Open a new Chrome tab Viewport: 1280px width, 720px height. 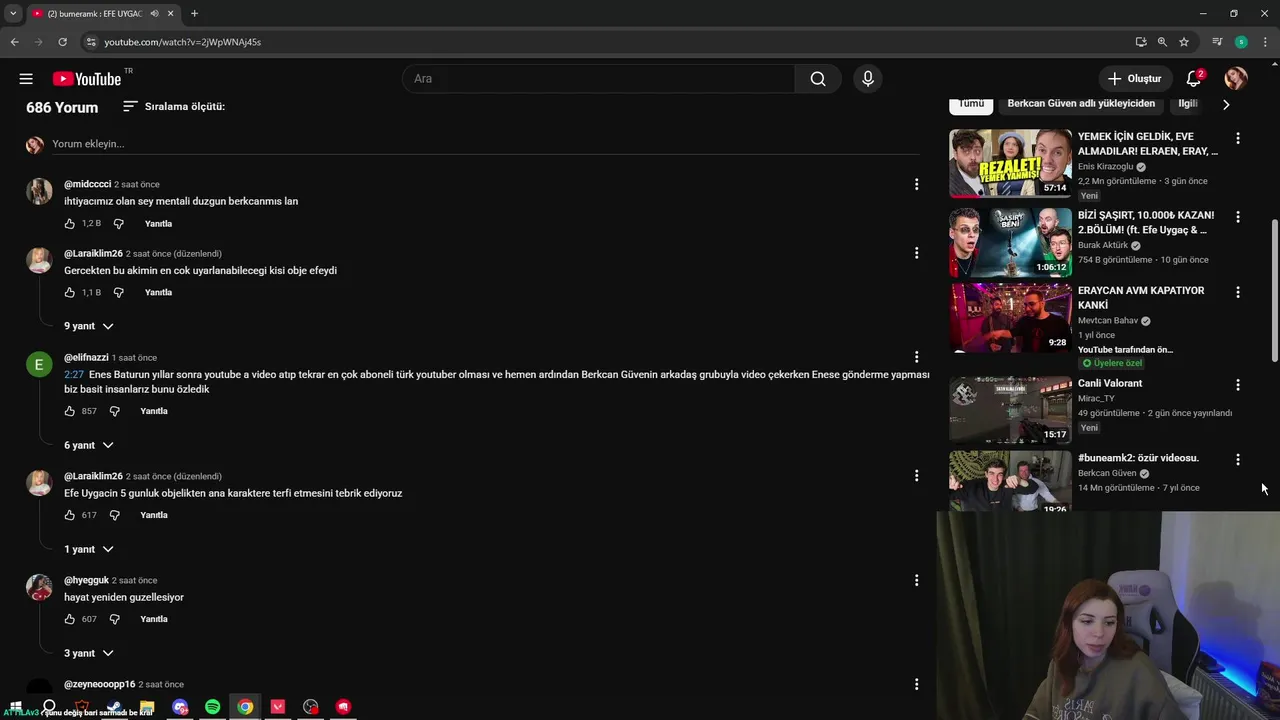(194, 13)
